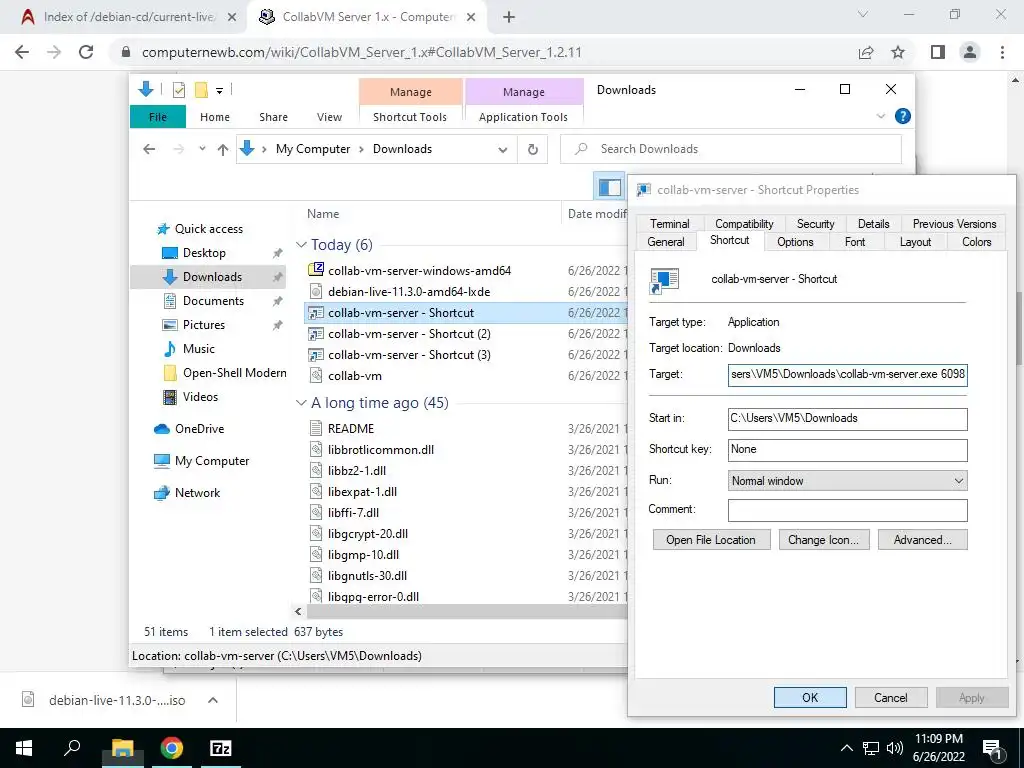The height and width of the screenshot is (768, 1024).
Task: Go up one folder level arrow
Action: [223, 150]
